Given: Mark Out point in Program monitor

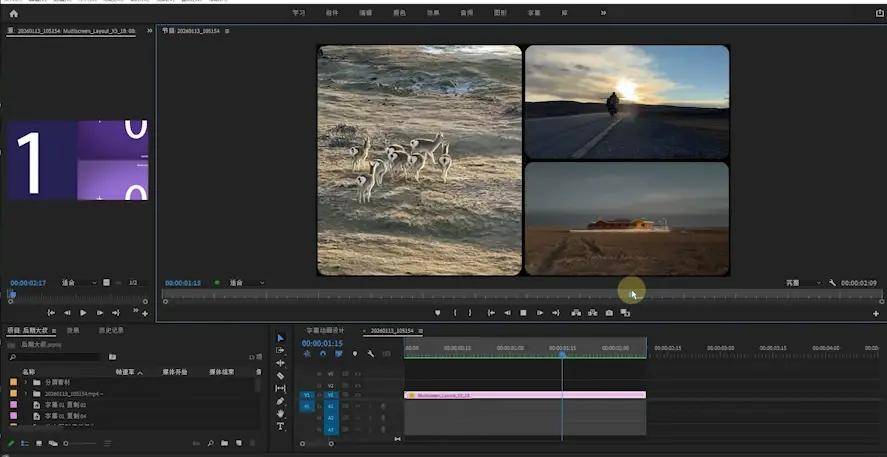Looking at the screenshot, I should (470, 313).
